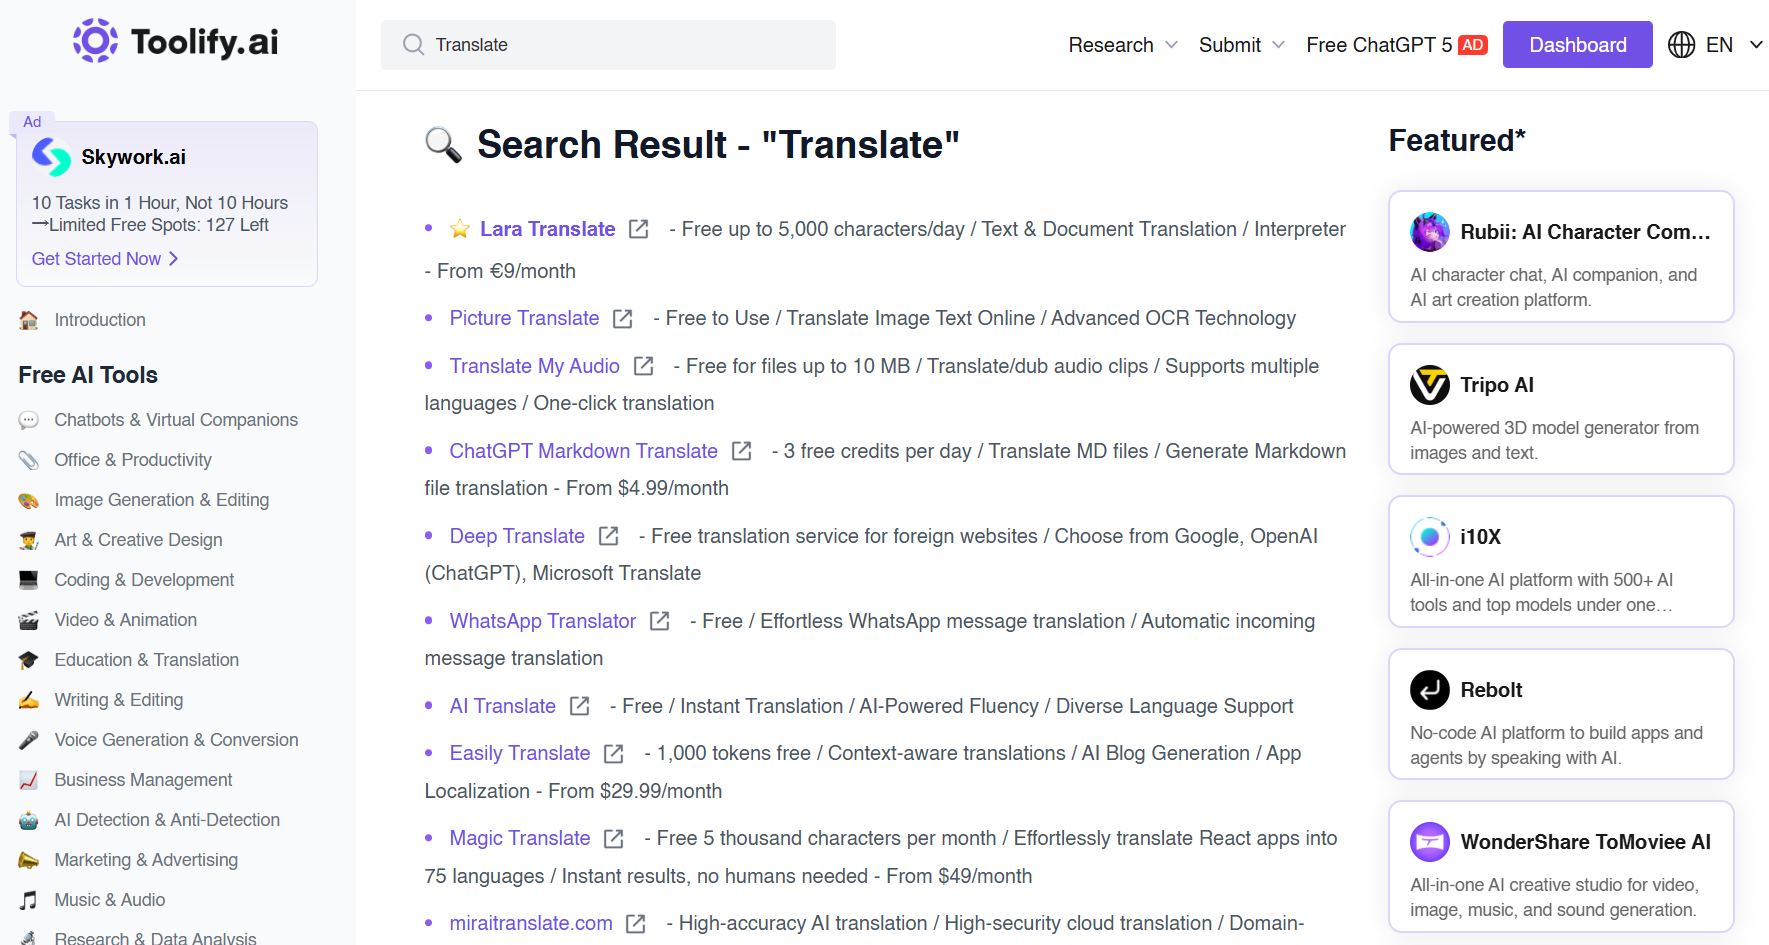Click the WonderShare ToMoviee AI logo icon

[x=1430, y=842]
